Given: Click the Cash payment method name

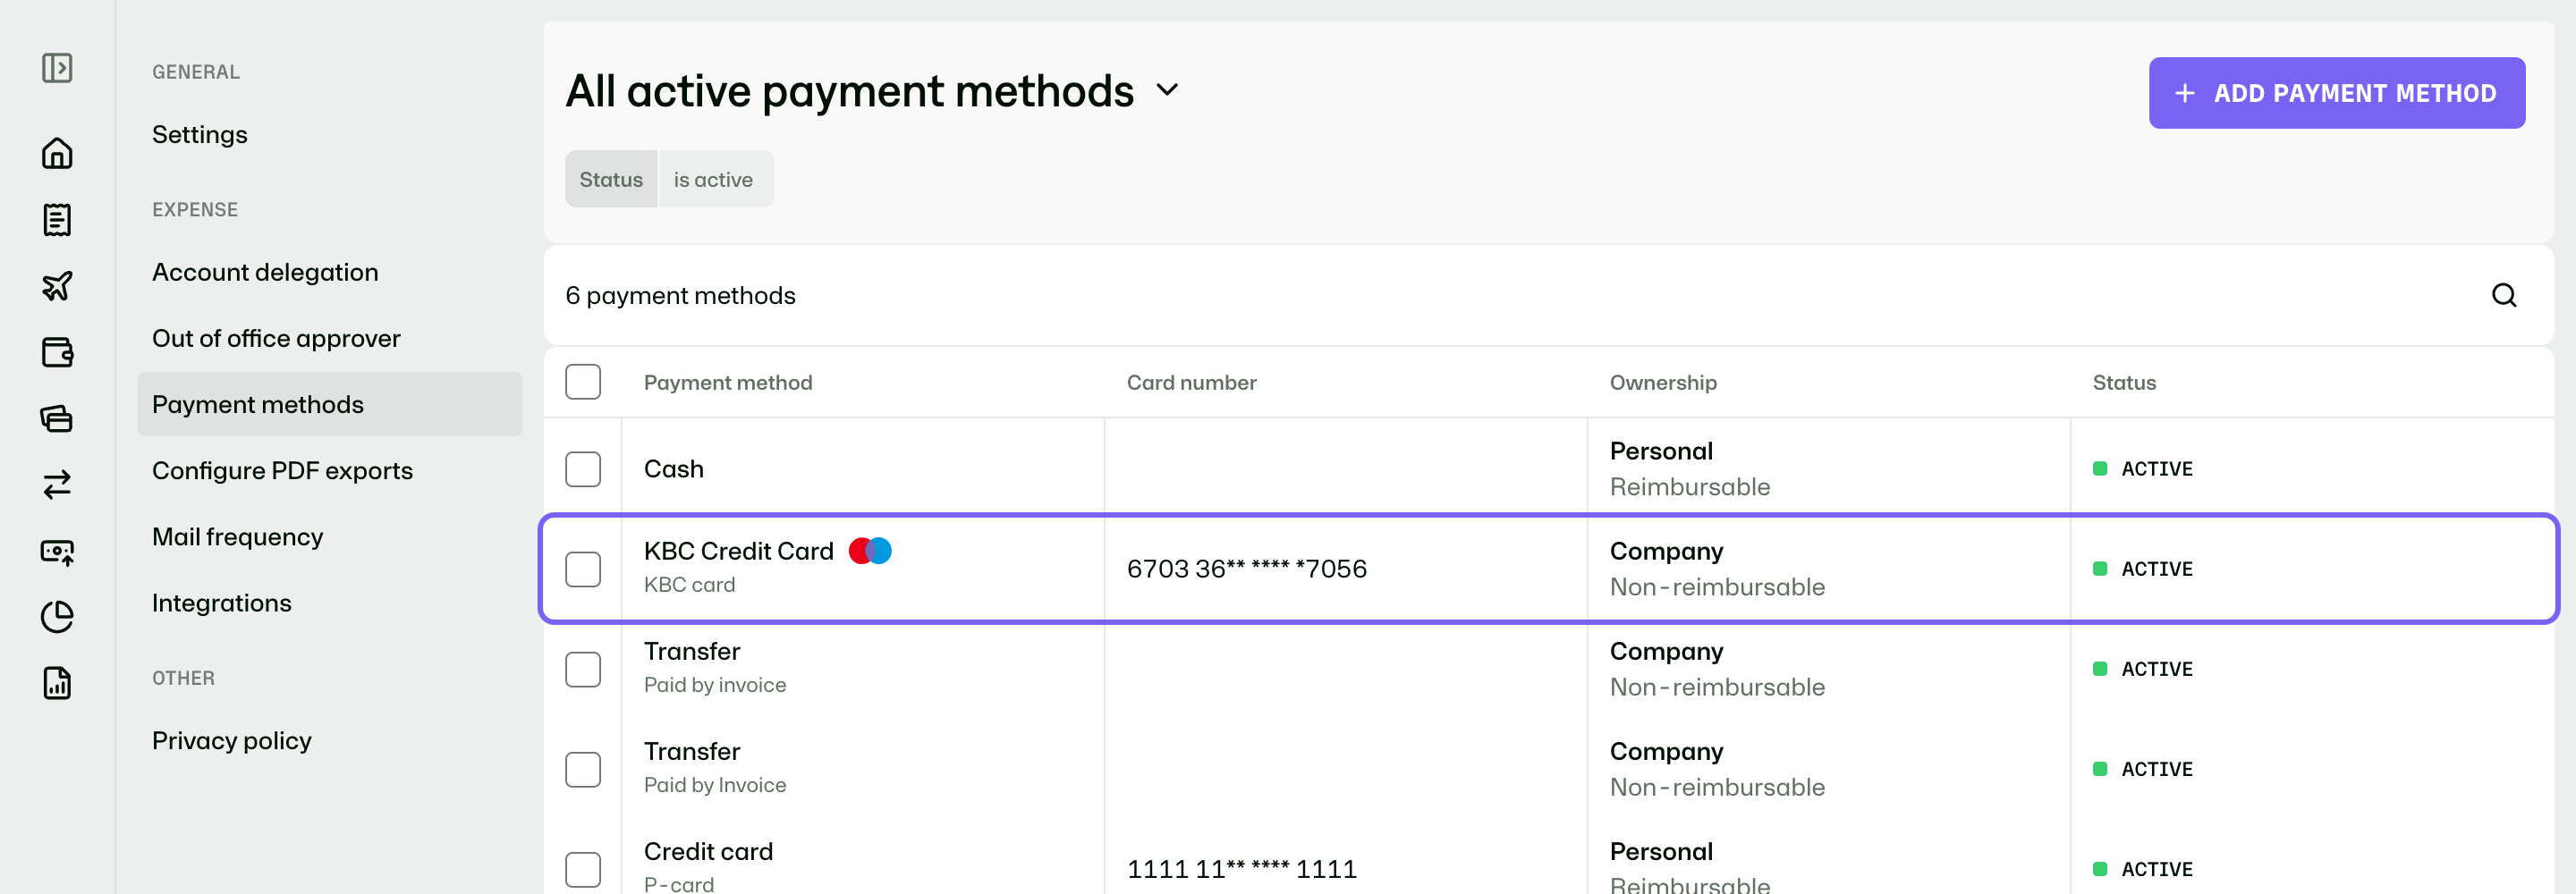Looking at the screenshot, I should tap(674, 469).
